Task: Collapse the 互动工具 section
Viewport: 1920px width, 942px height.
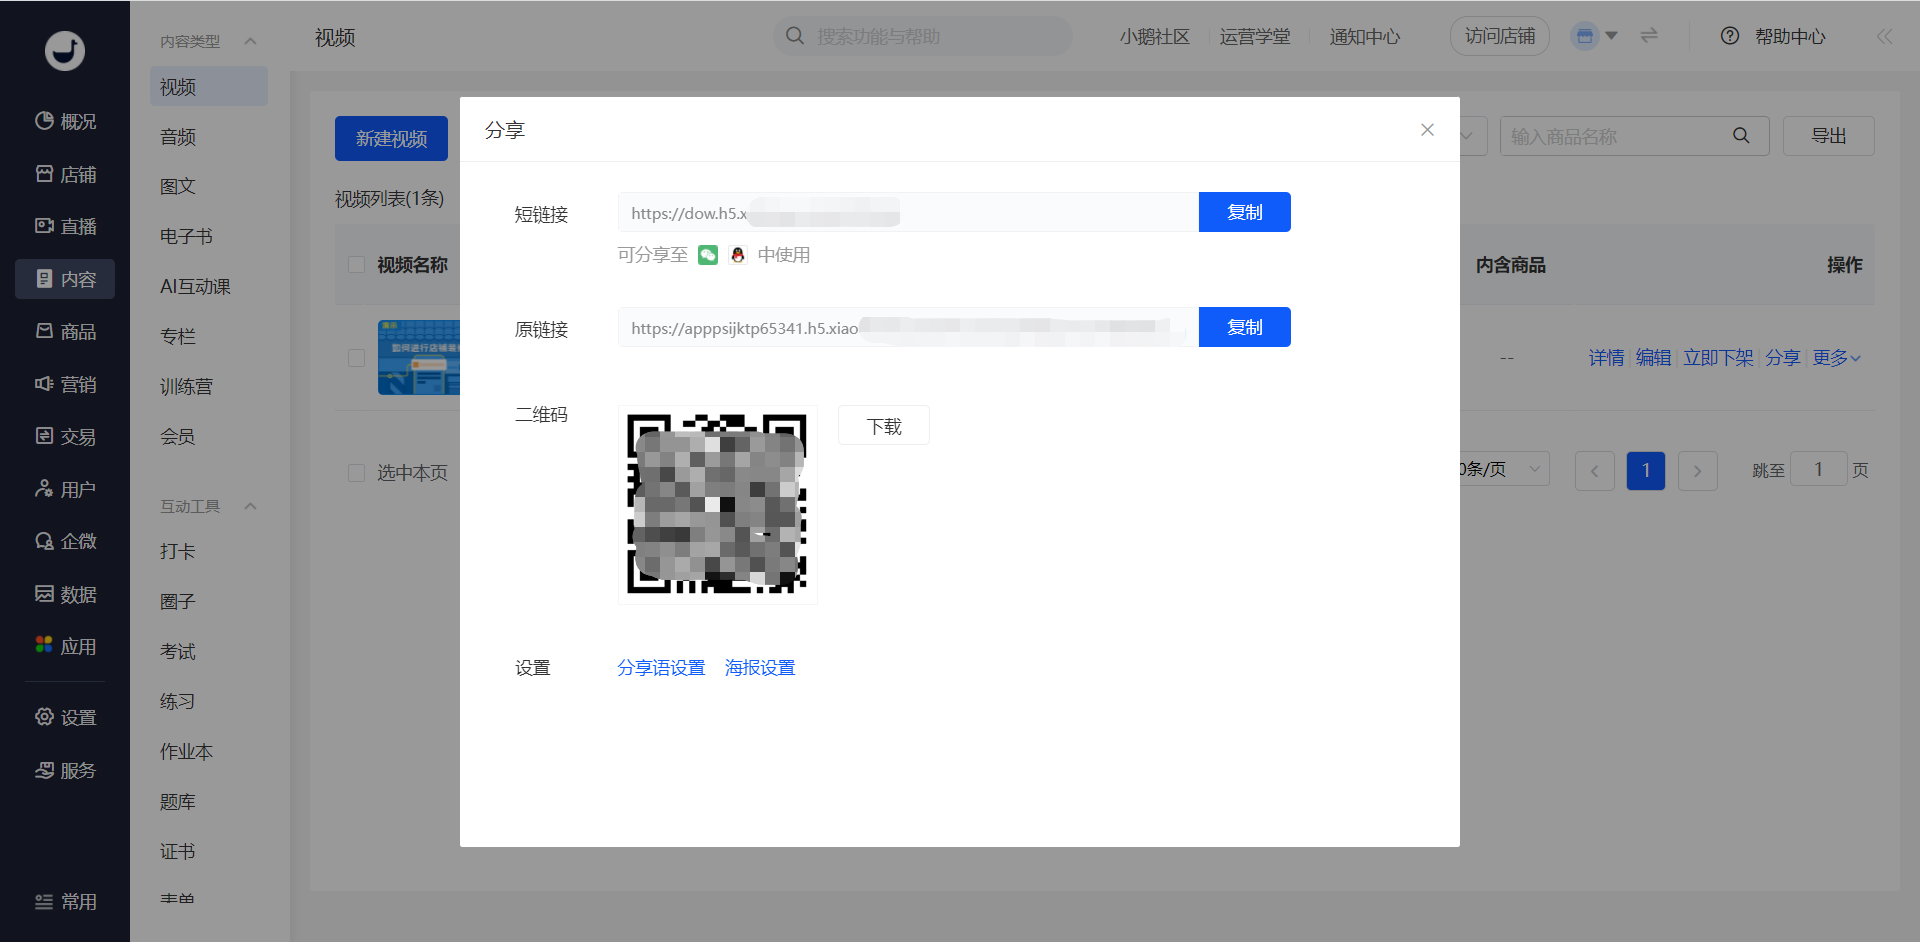Action: (250, 506)
